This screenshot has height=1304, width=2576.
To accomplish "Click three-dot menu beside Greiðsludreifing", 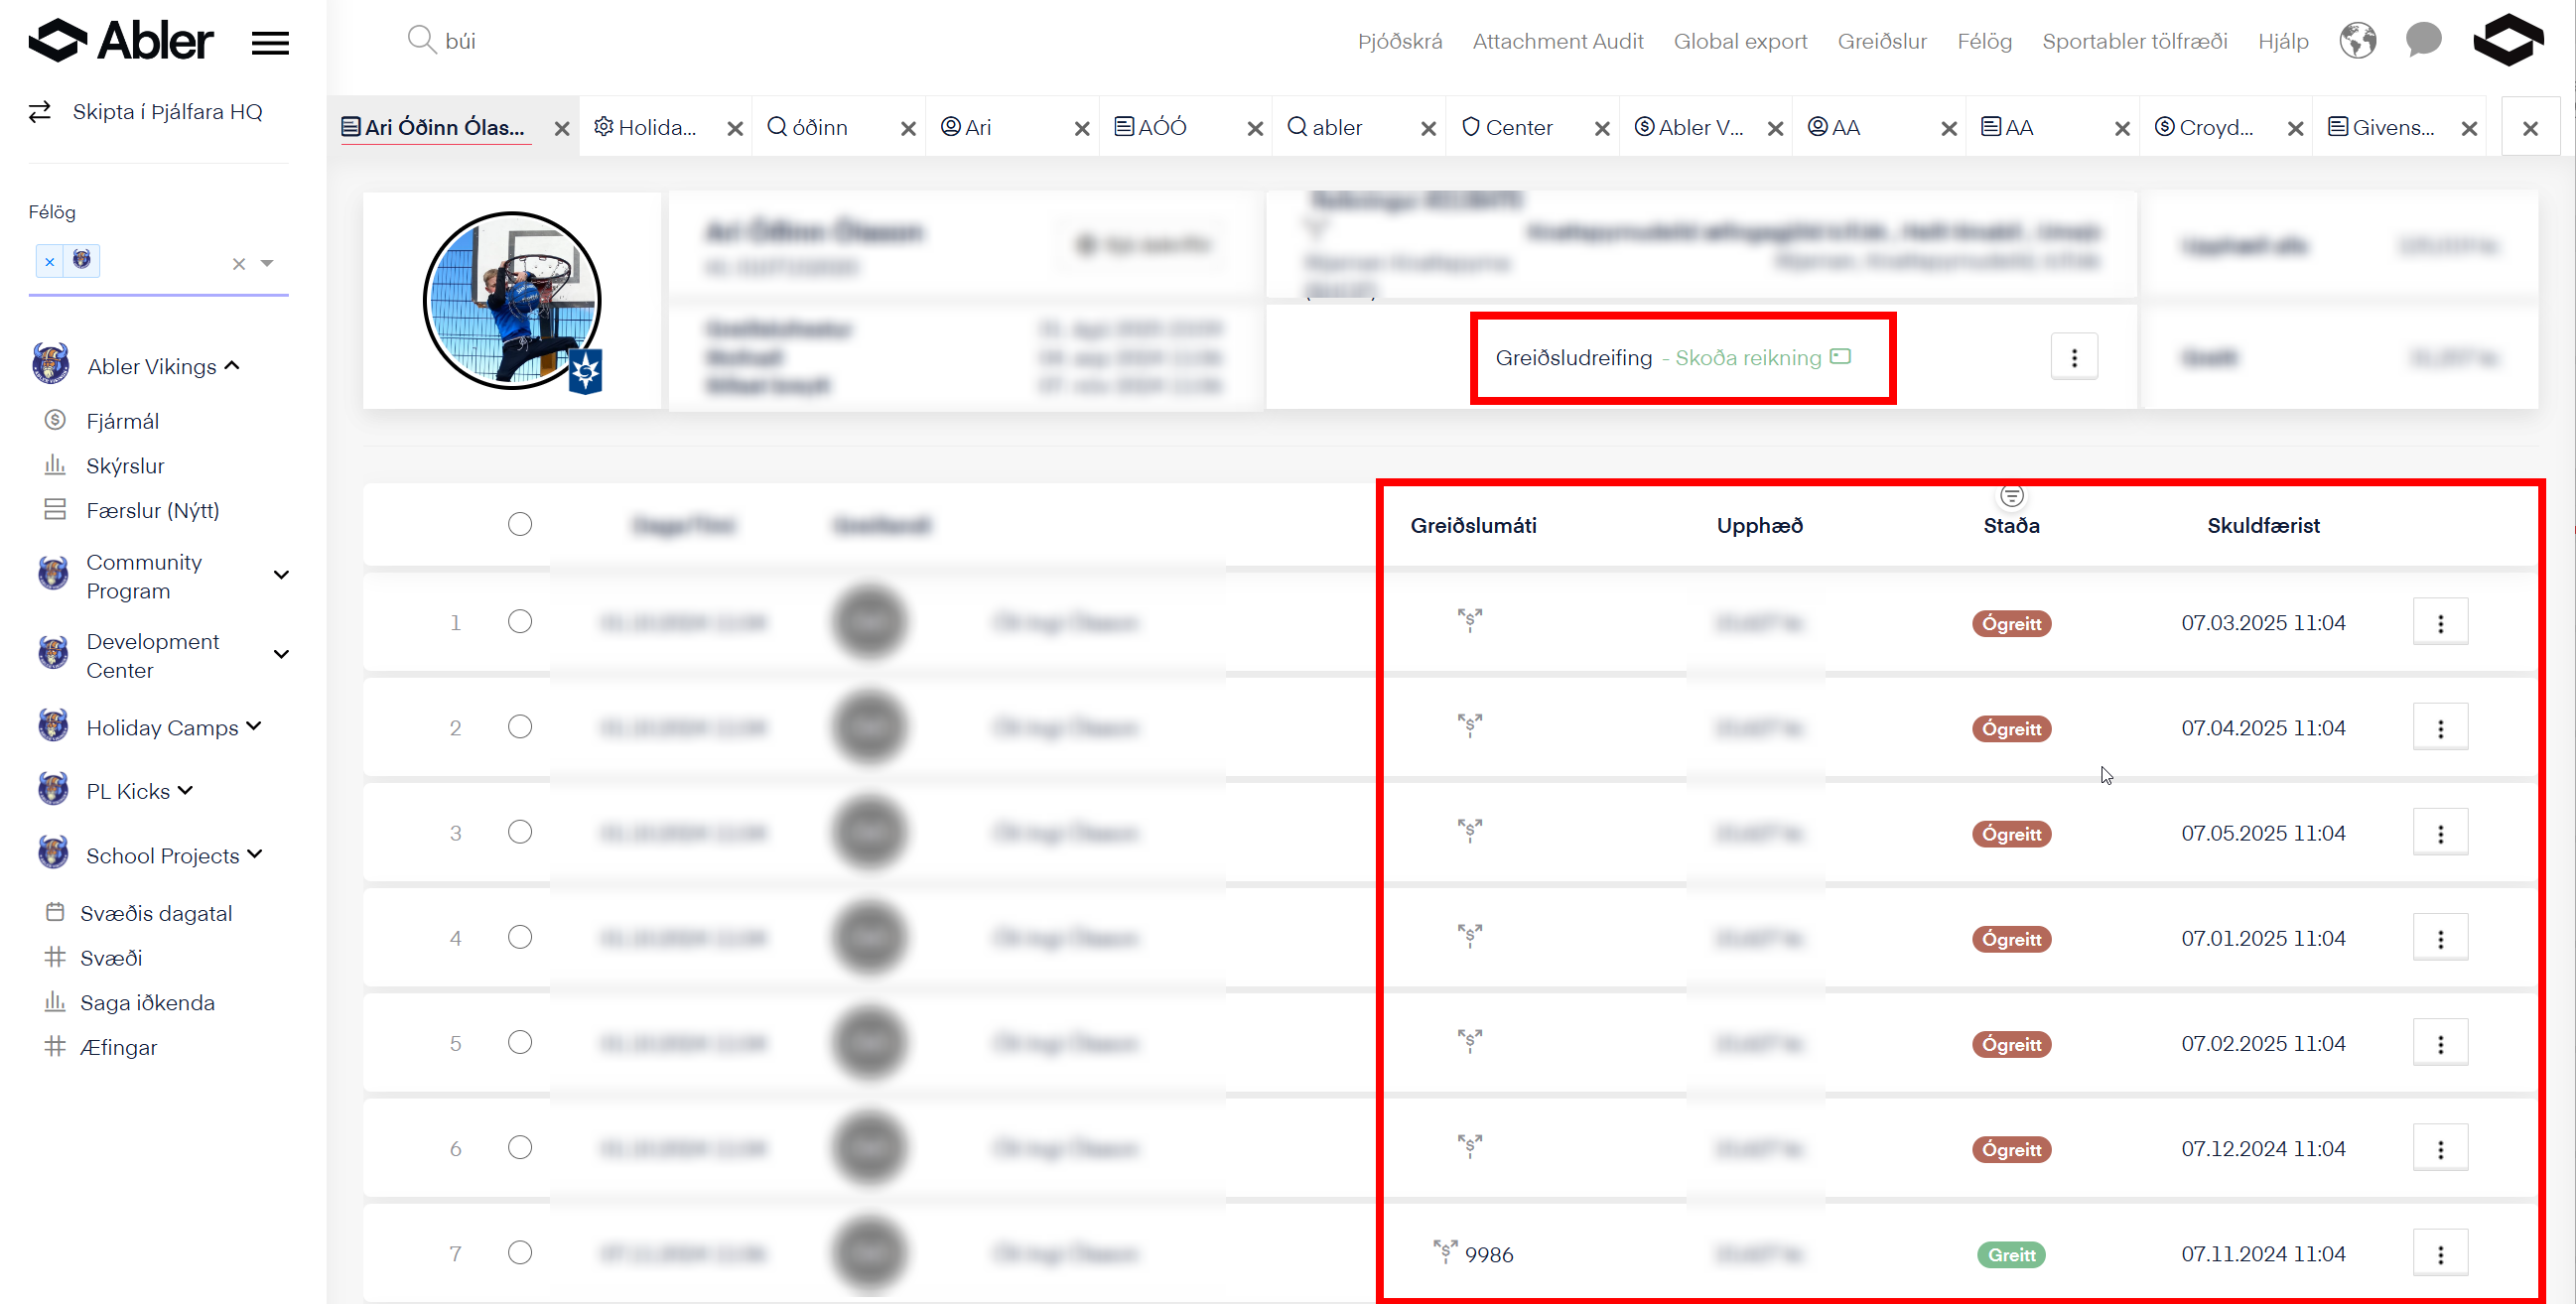I will pyautogui.click(x=2074, y=357).
